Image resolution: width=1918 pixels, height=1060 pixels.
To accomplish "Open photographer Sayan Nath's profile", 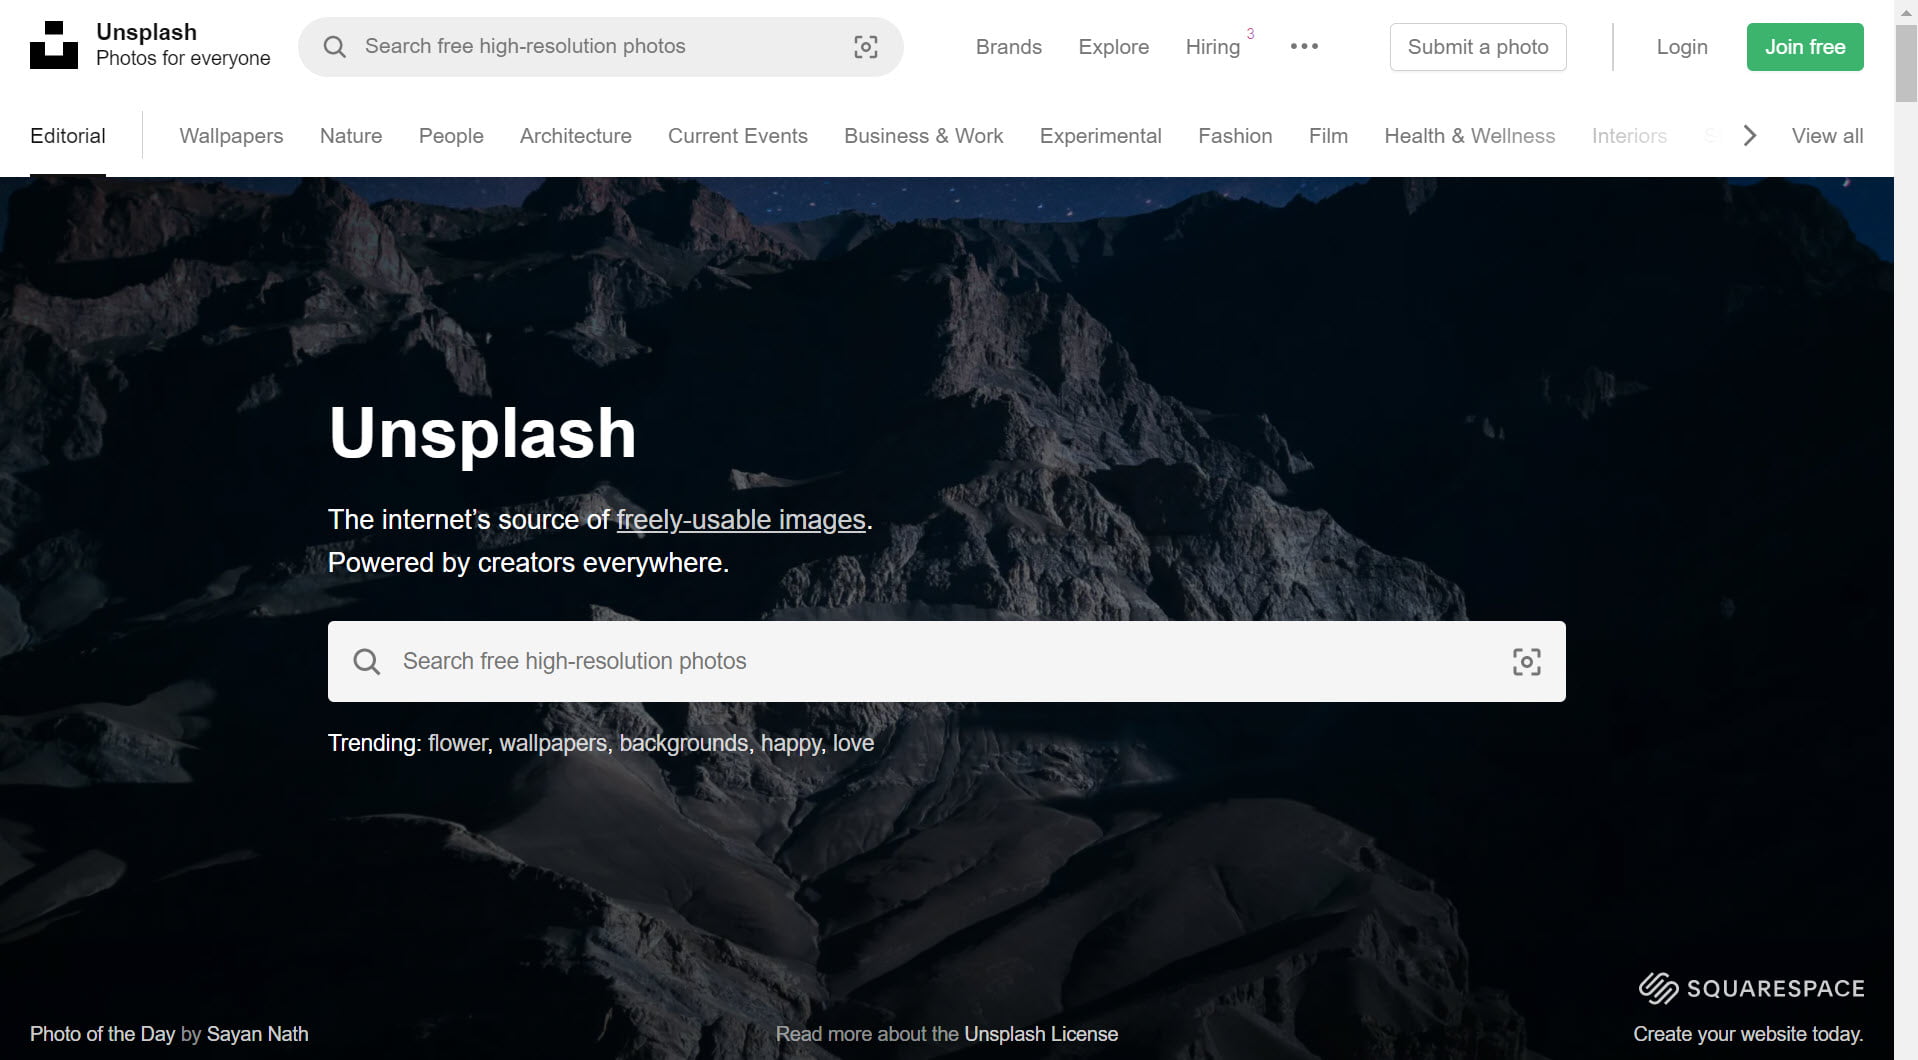I will tap(257, 1034).
